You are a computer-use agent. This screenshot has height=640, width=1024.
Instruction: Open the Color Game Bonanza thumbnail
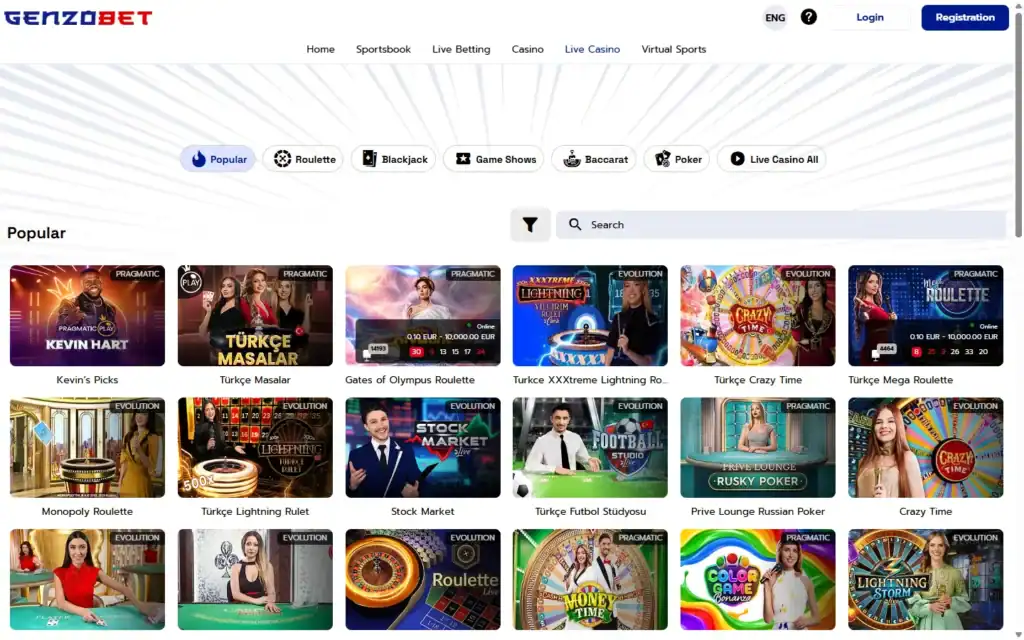758,579
